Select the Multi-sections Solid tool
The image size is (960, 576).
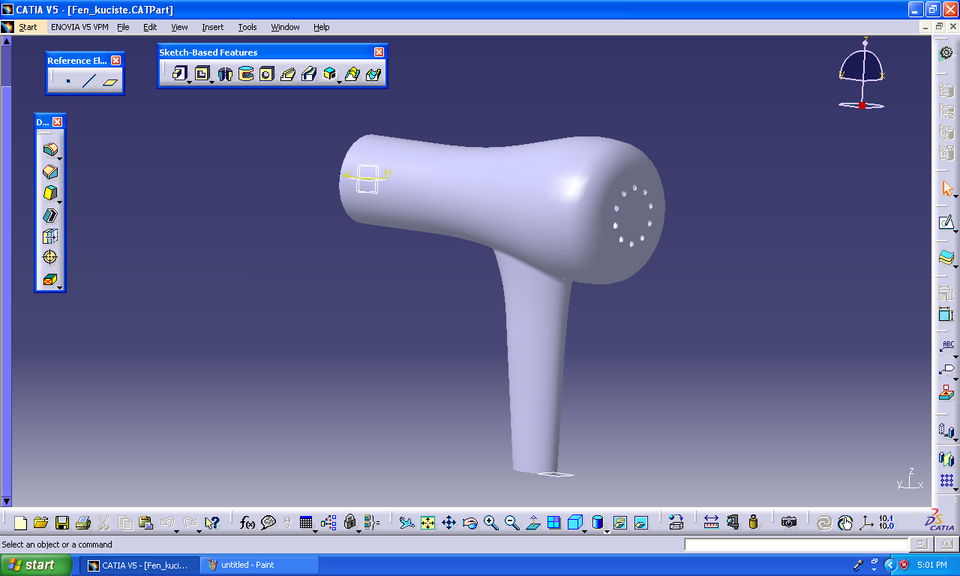coord(351,72)
